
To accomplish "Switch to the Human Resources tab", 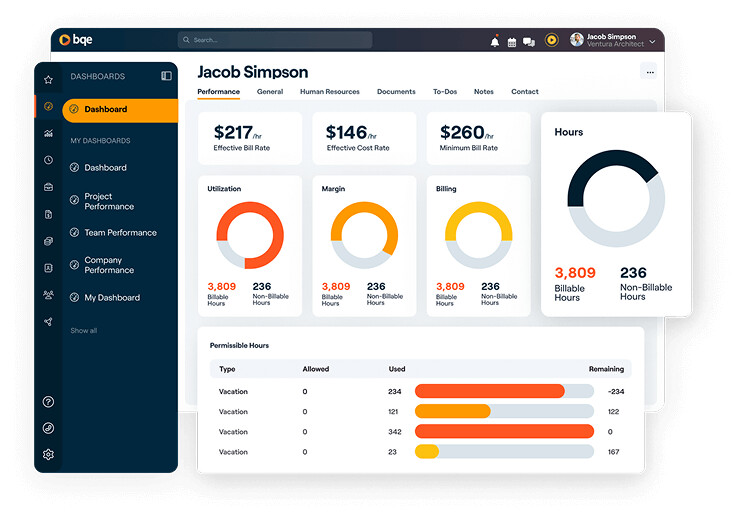I will 330,92.
